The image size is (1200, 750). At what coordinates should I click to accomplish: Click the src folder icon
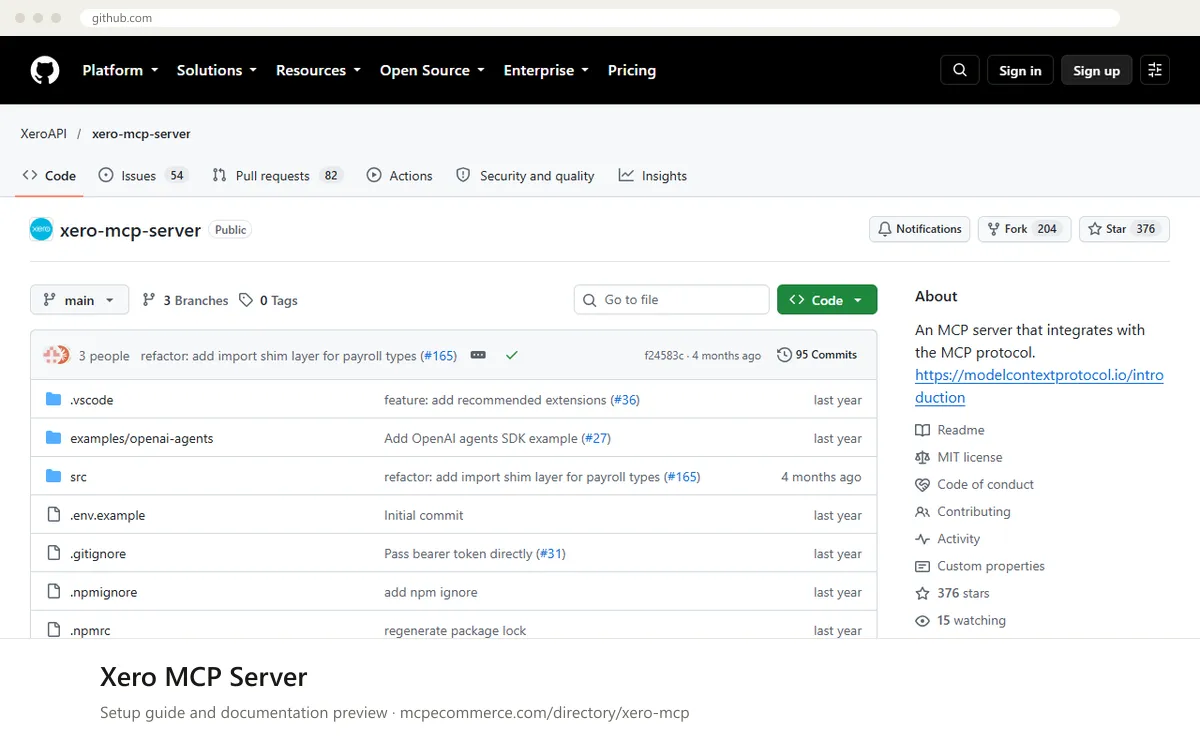pyautogui.click(x=54, y=477)
